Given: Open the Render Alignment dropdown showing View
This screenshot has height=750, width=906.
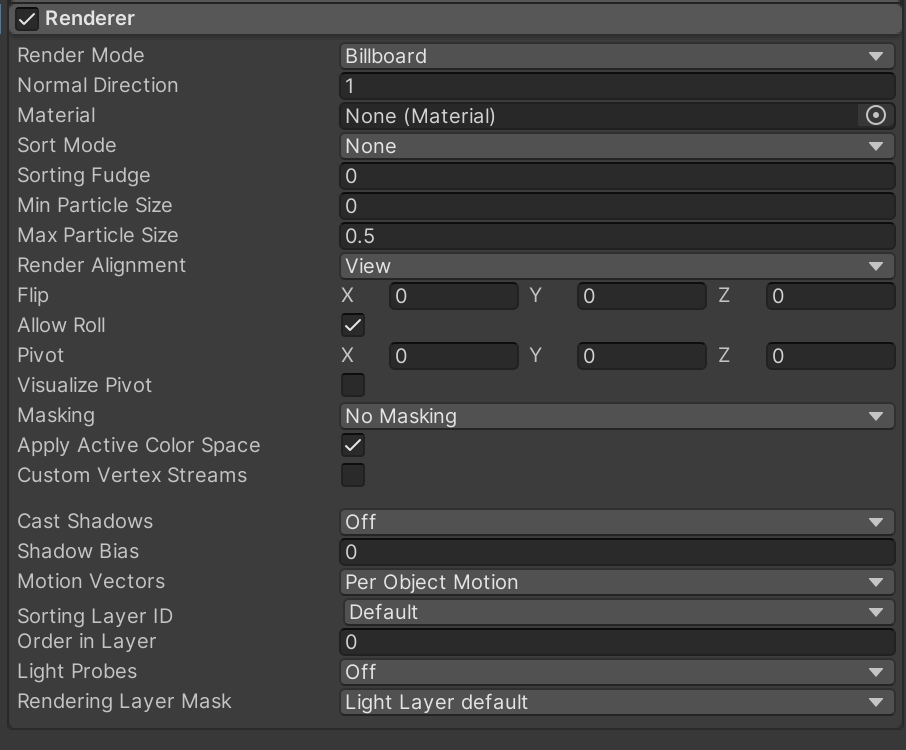Looking at the screenshot, I should point(617,266).
